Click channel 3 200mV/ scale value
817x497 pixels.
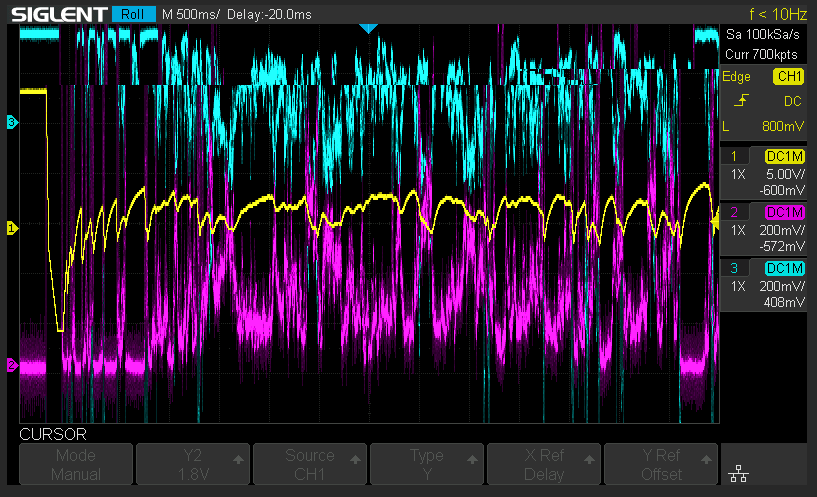(782, 287)
